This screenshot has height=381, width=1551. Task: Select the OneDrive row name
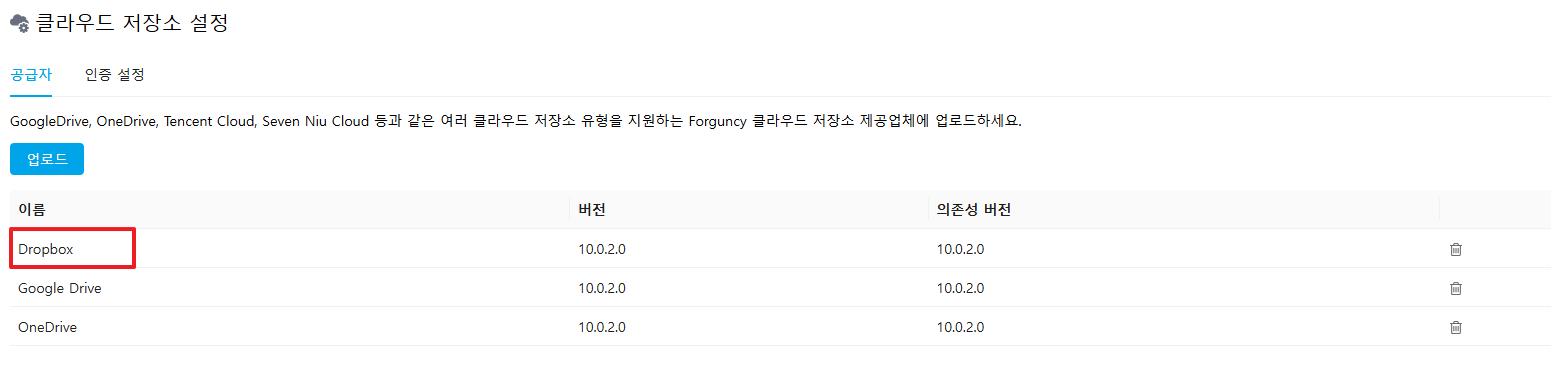pos(48,327)
